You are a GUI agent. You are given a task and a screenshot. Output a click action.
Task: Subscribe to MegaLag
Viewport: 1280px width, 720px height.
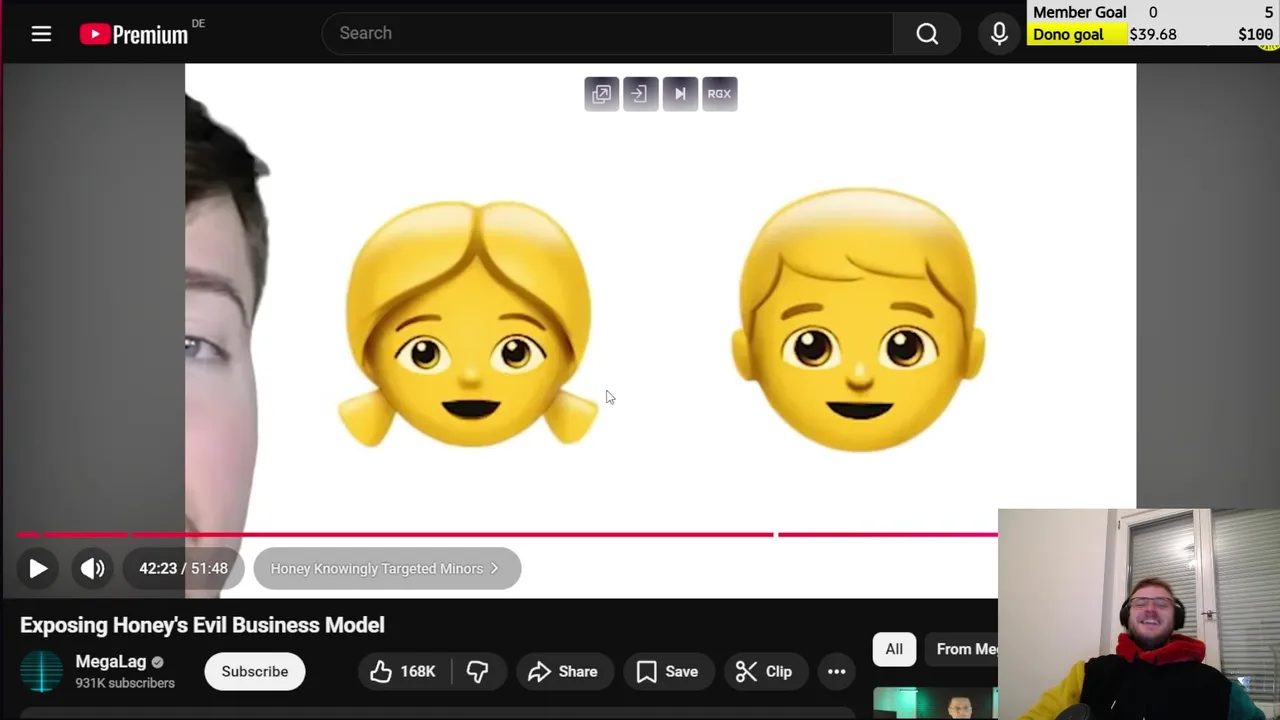(254, 671)
